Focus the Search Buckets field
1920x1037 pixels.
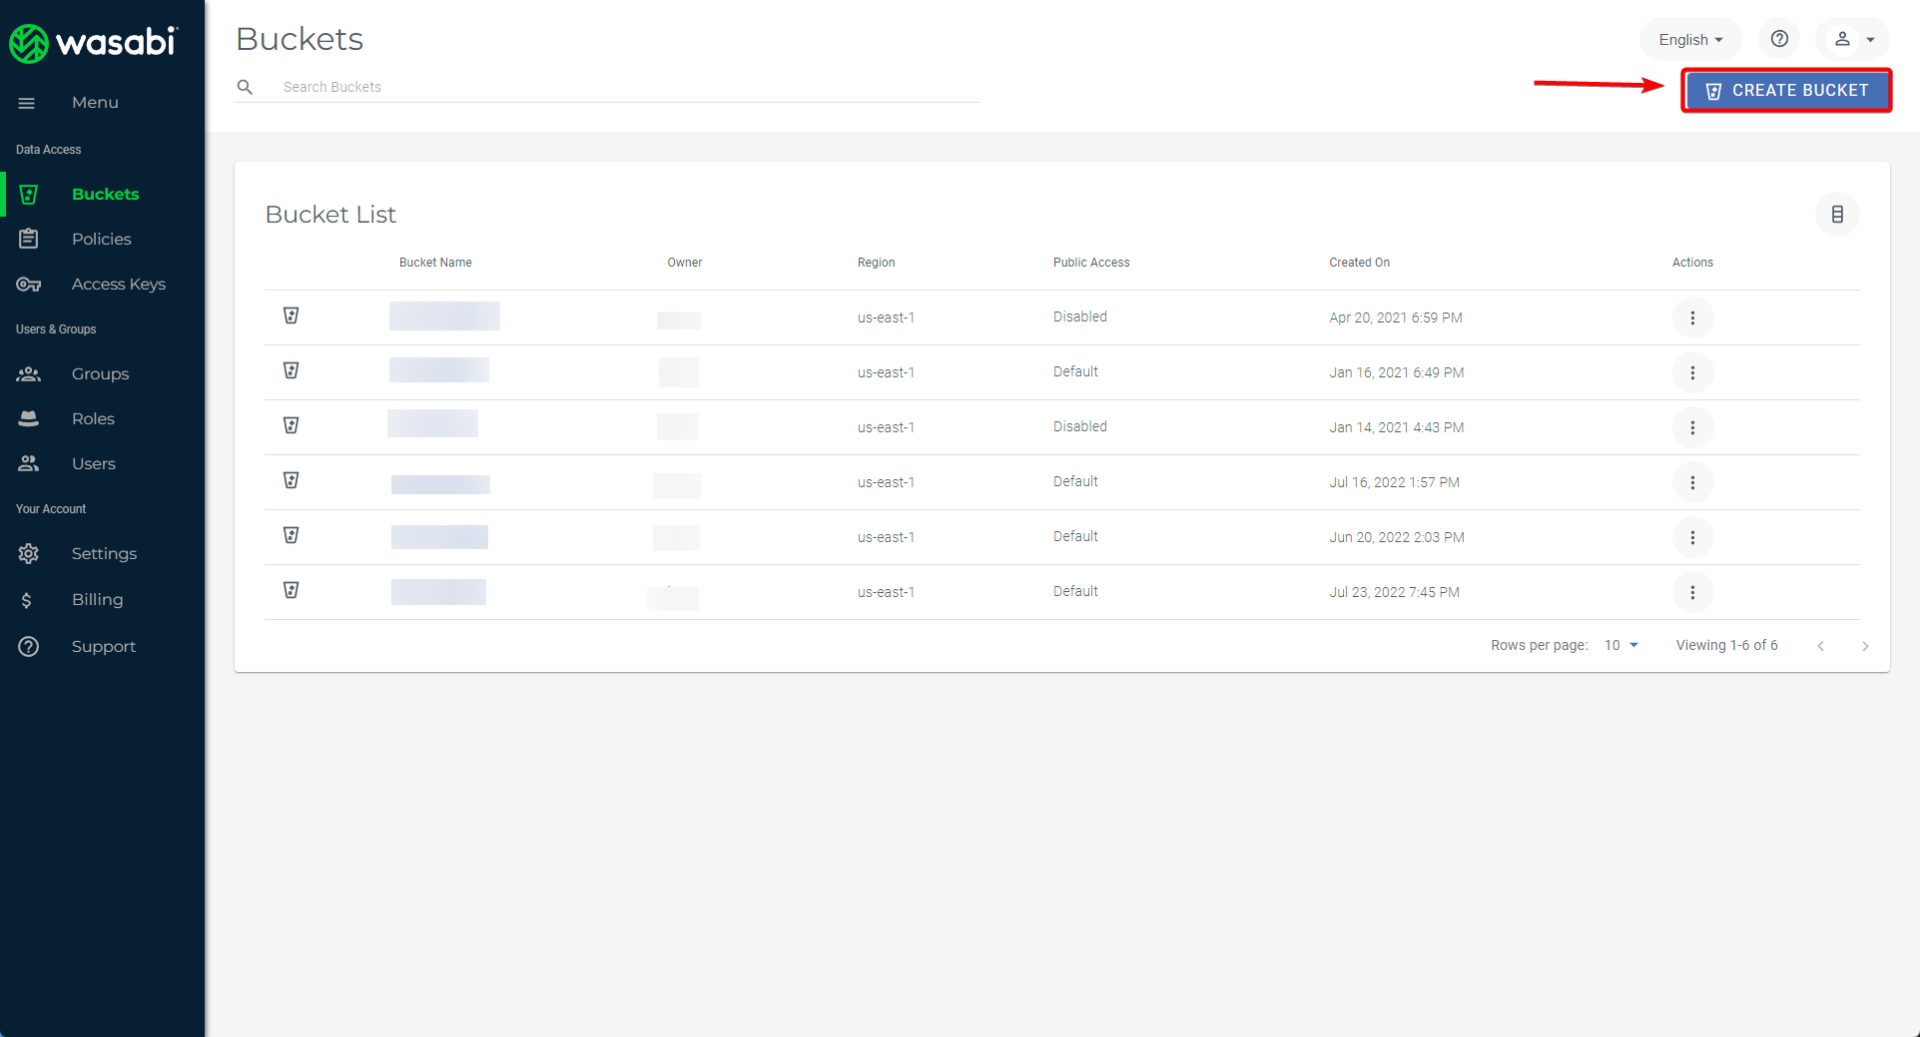tap(620, 87)
